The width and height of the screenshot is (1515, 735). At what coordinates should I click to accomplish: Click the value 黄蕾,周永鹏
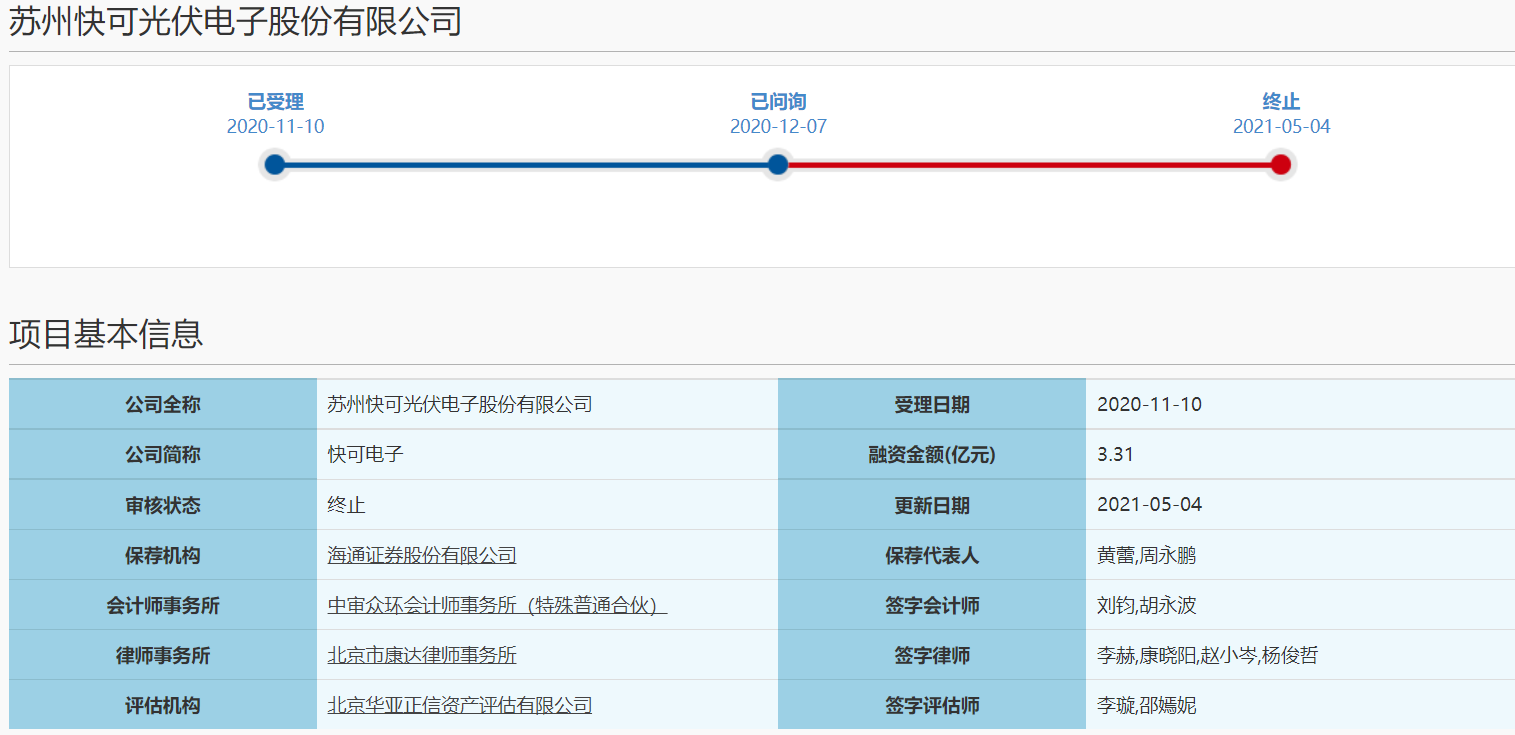click(1147, 555)
